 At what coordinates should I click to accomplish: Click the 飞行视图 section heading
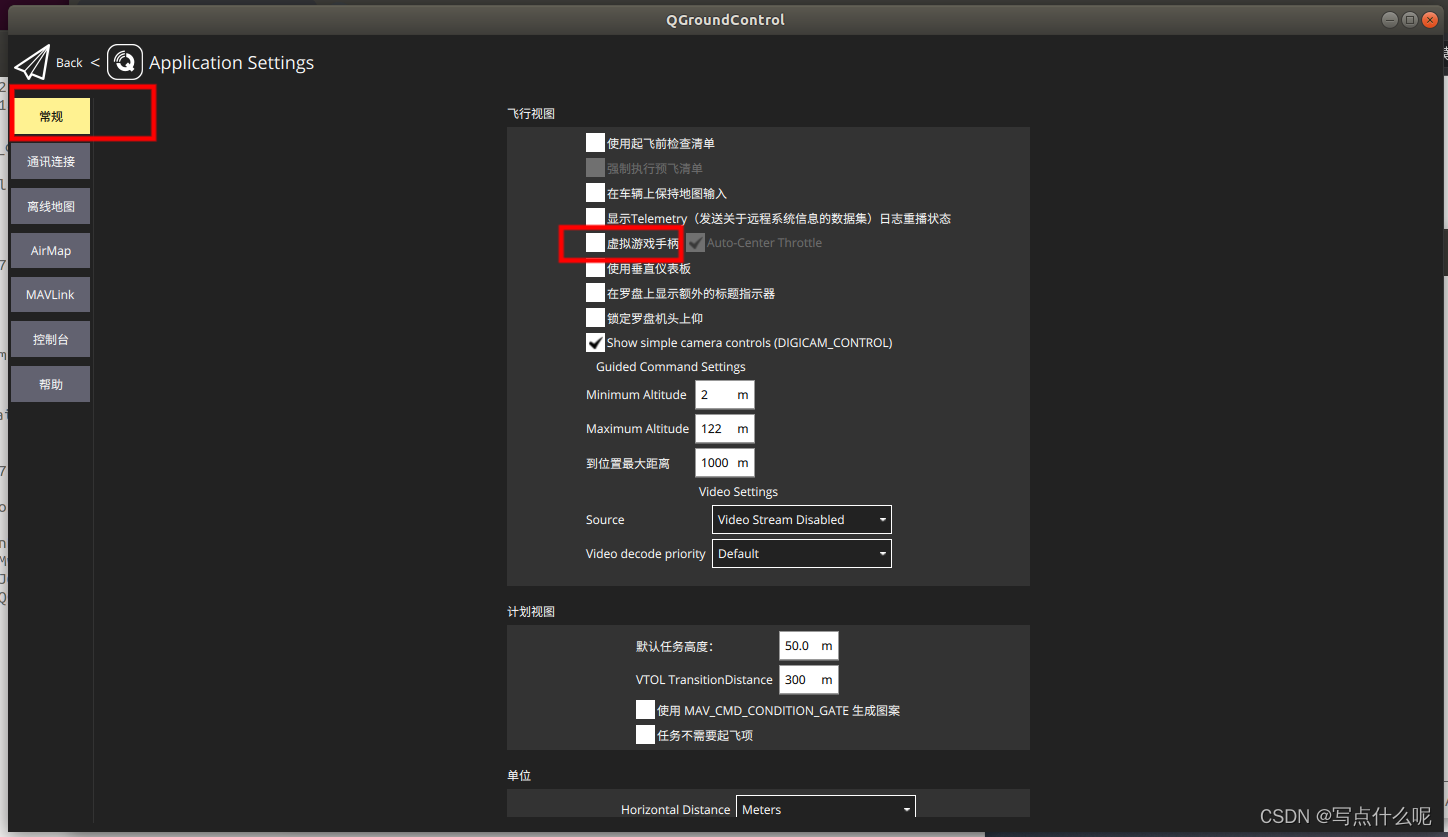point(531,114)
